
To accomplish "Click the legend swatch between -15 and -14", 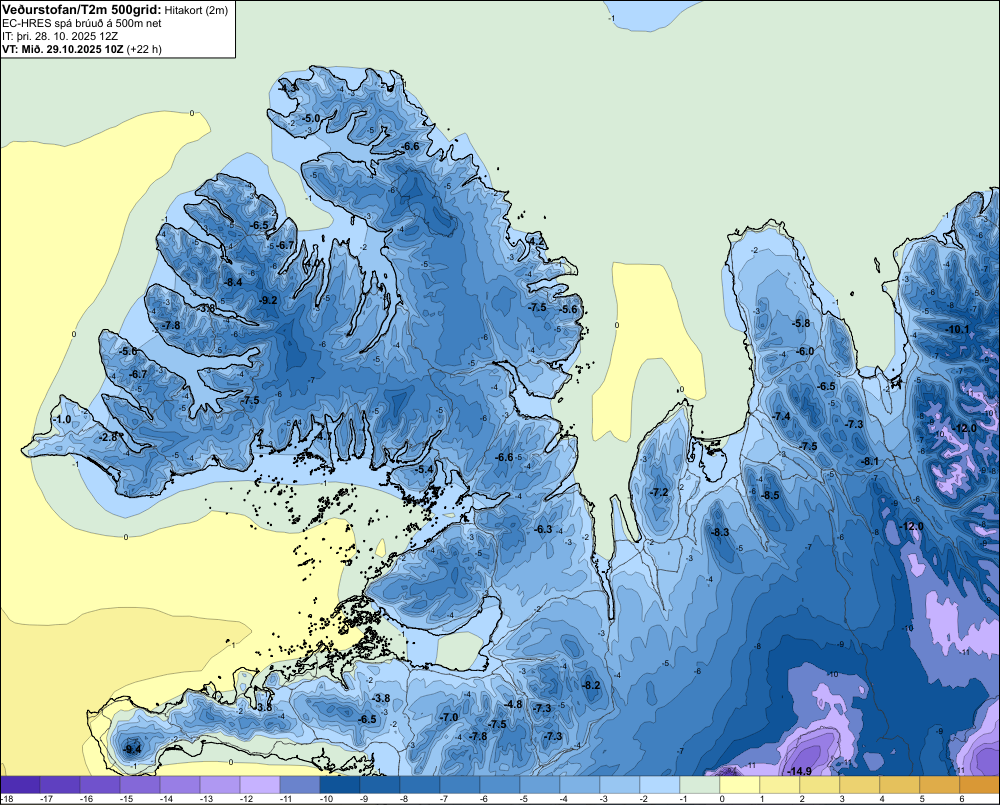I will pos(140,785).
